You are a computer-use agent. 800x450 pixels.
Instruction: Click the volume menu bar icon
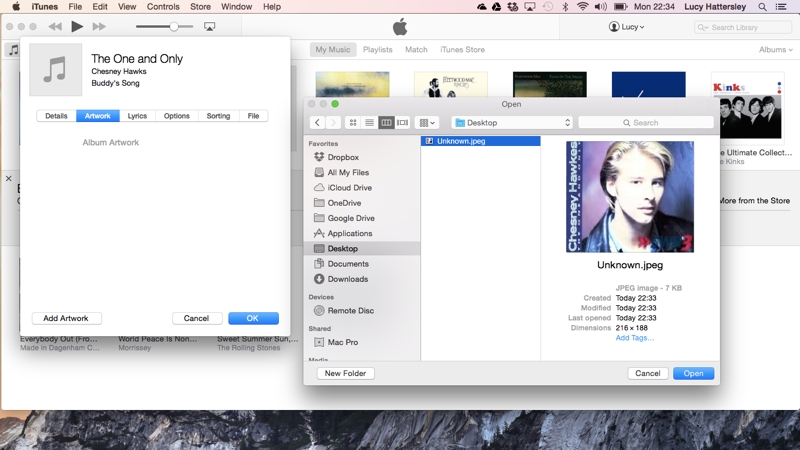coord(601,7)
